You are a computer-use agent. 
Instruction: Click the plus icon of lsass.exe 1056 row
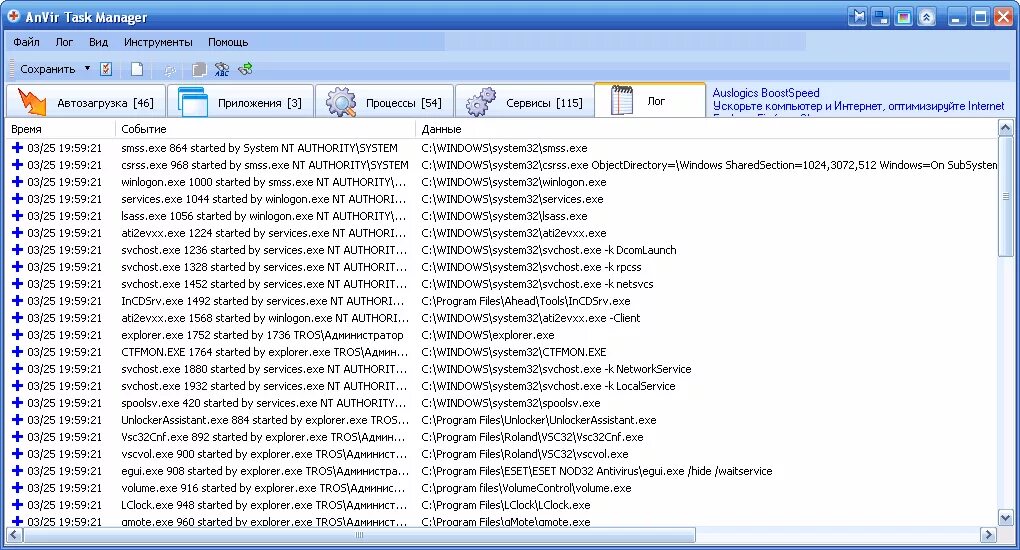(18, 215)
